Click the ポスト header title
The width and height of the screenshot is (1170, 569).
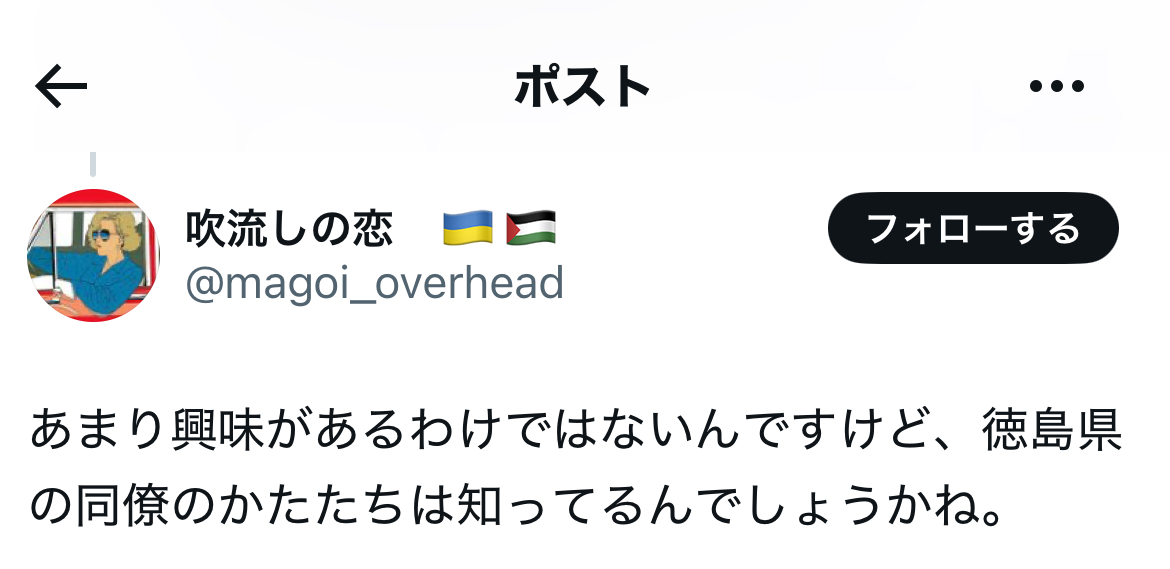pyautogui.click(x=582, y=87)
